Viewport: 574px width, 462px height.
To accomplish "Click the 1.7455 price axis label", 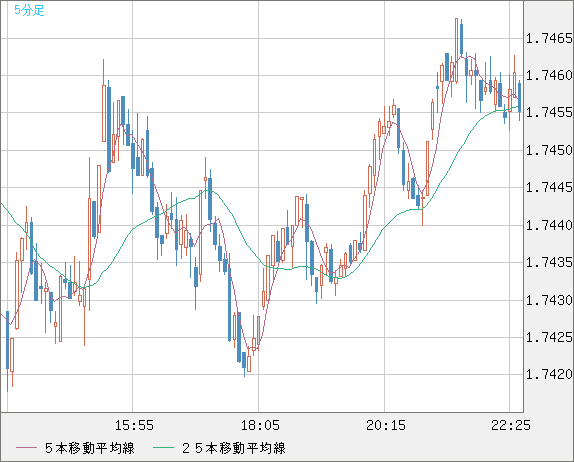I will 549,112.
